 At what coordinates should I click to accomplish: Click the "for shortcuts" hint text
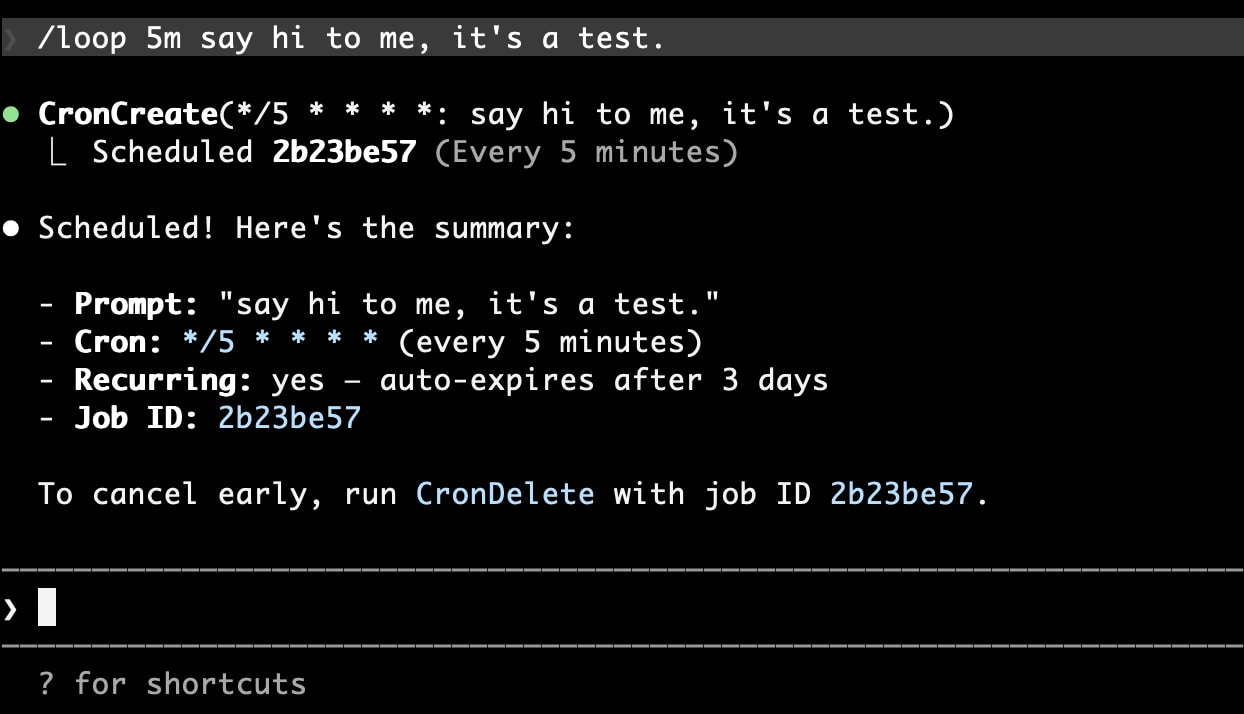click(190, 684)
